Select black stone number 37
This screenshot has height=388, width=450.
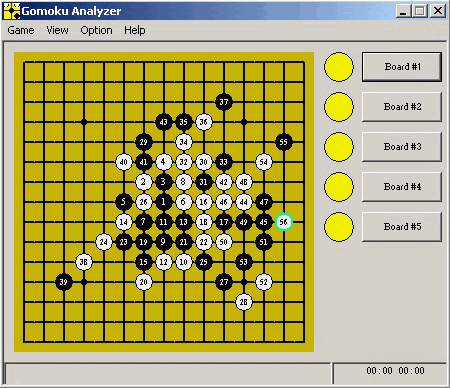224,102
